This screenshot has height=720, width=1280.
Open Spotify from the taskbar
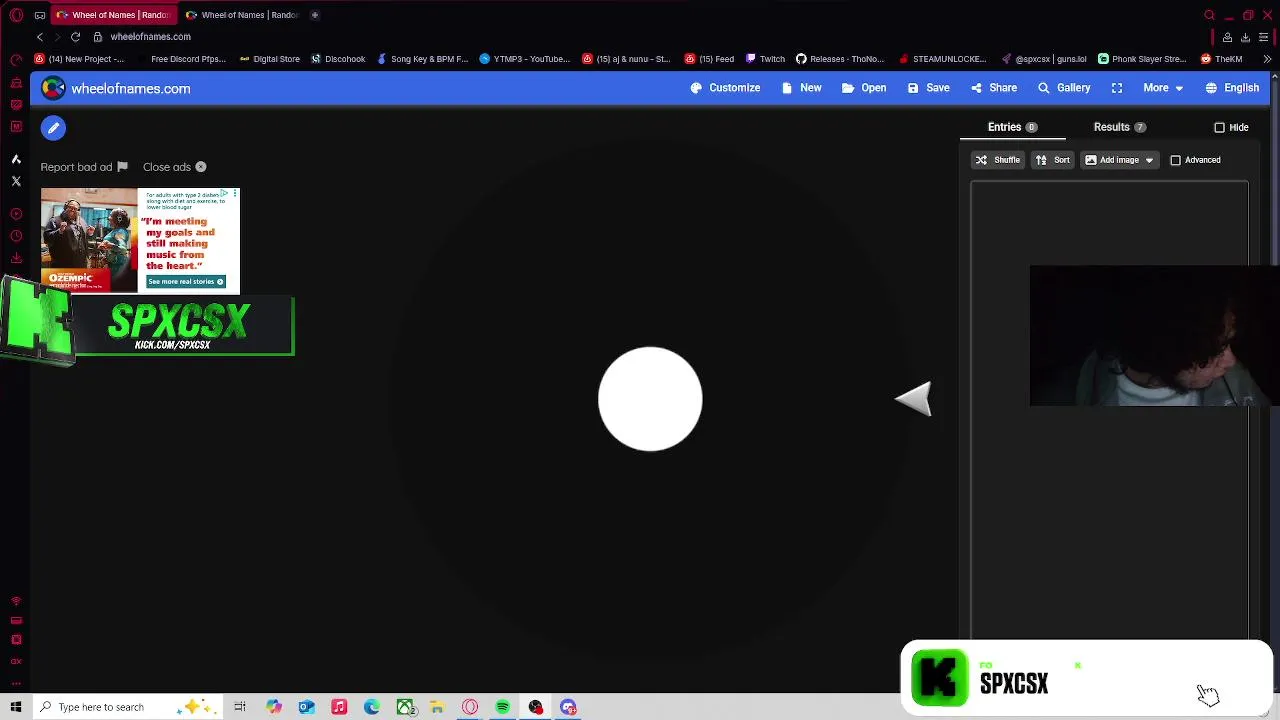(503, 707)
